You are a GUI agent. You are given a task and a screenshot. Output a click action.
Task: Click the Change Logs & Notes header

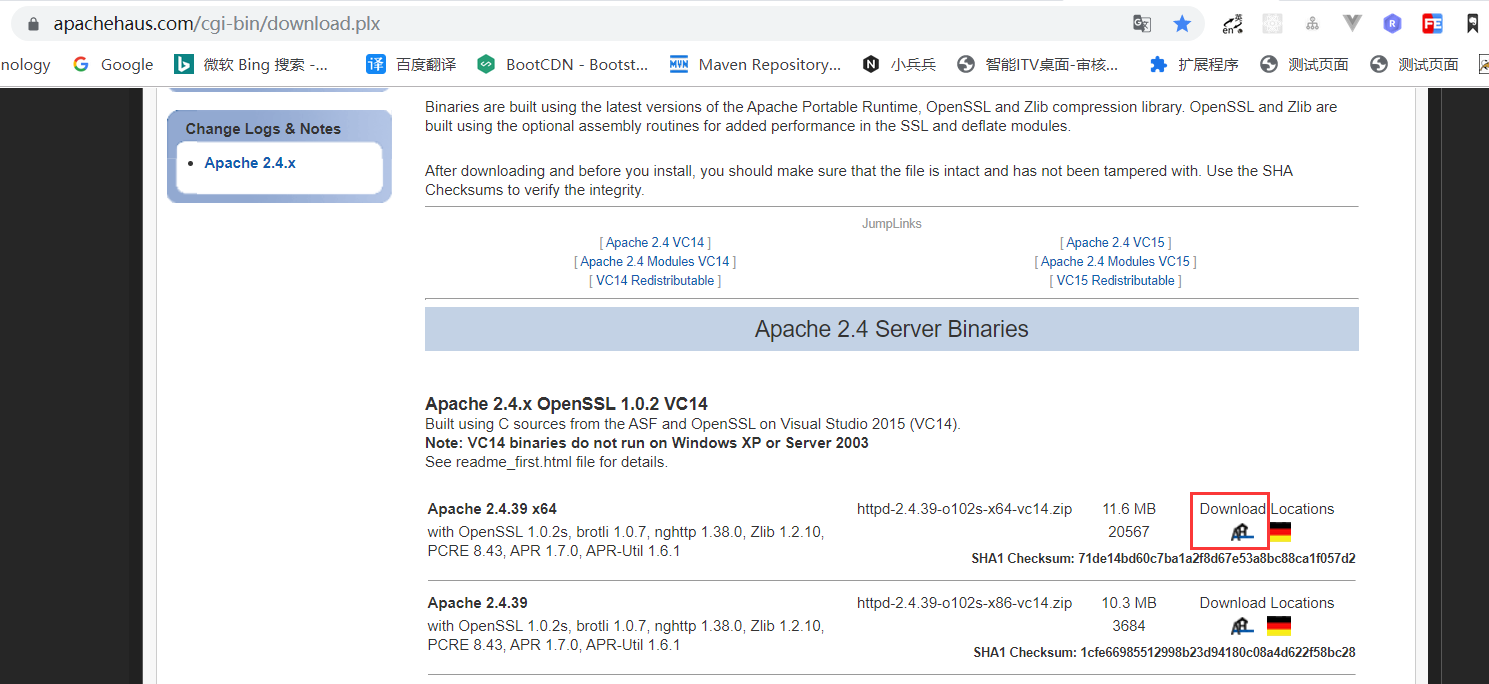[263, 129]
